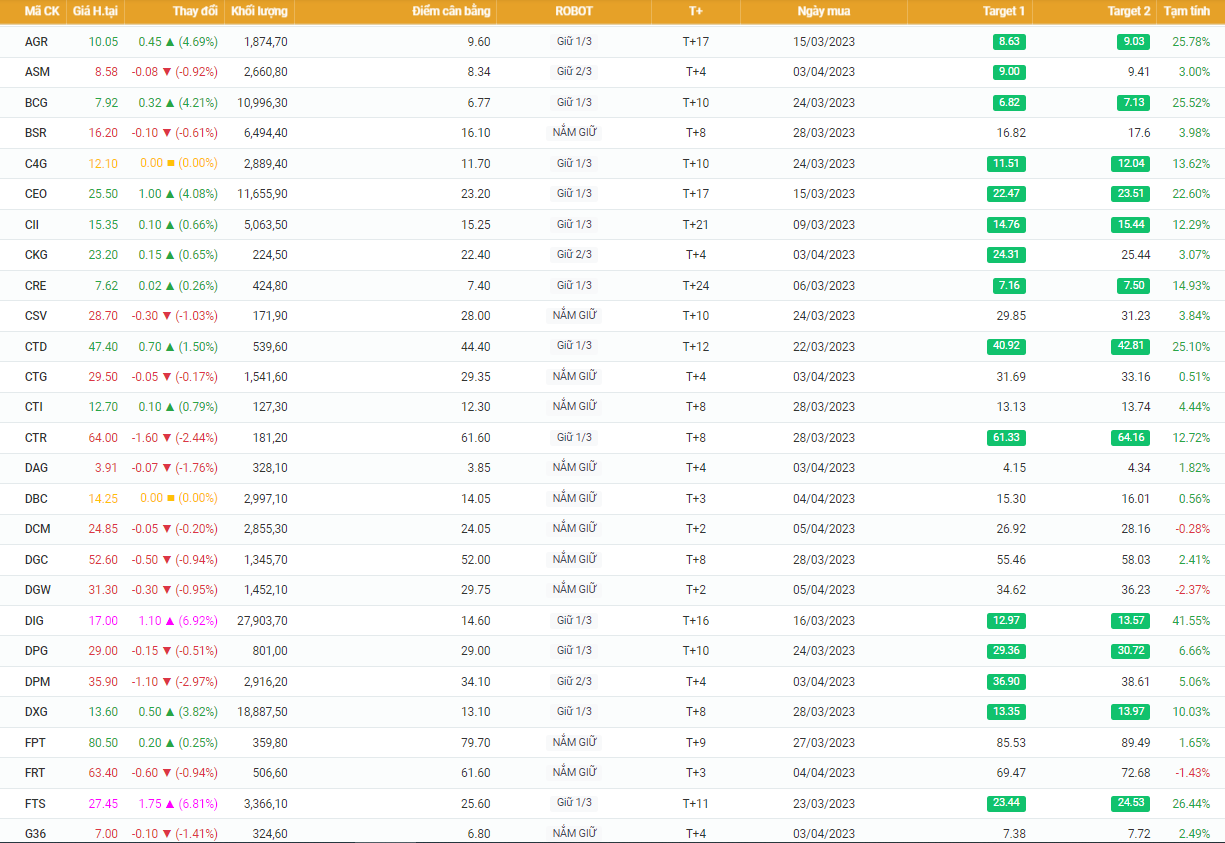Click the green 22.47 badge for CEO
The width and height of the screenshot is (1225, 843).
[x=1006, y=194]
